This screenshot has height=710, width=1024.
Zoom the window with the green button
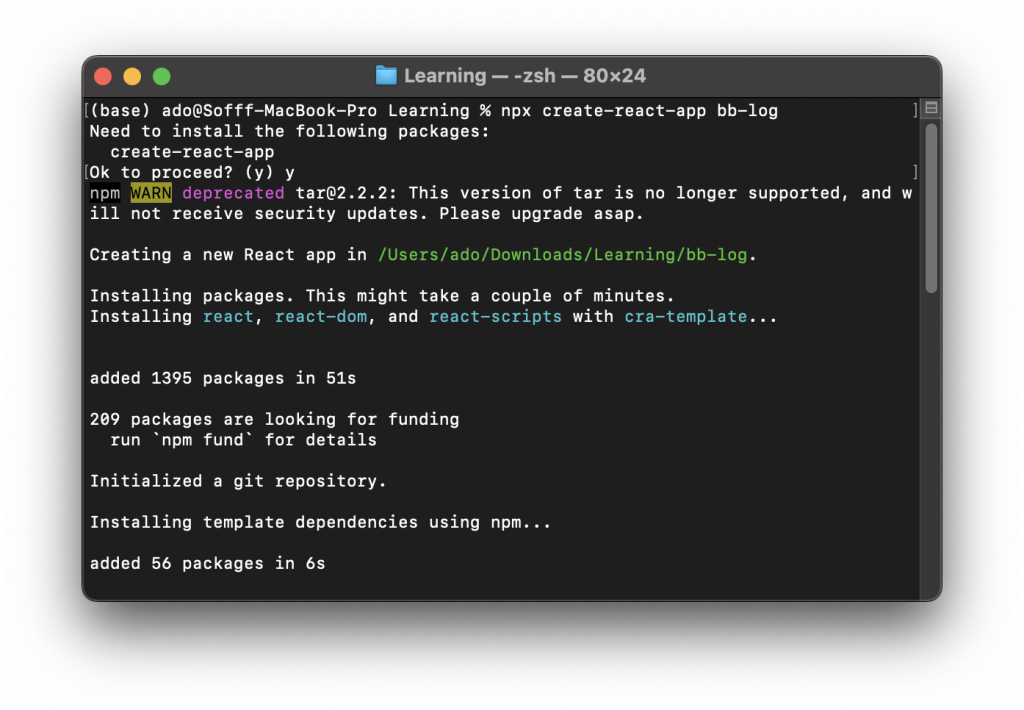point(161,76)
